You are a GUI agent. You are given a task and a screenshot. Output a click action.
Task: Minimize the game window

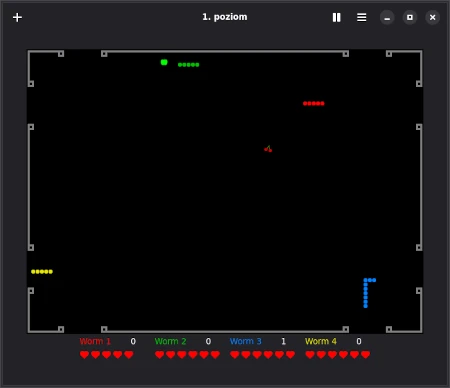[x=387, y=17]
